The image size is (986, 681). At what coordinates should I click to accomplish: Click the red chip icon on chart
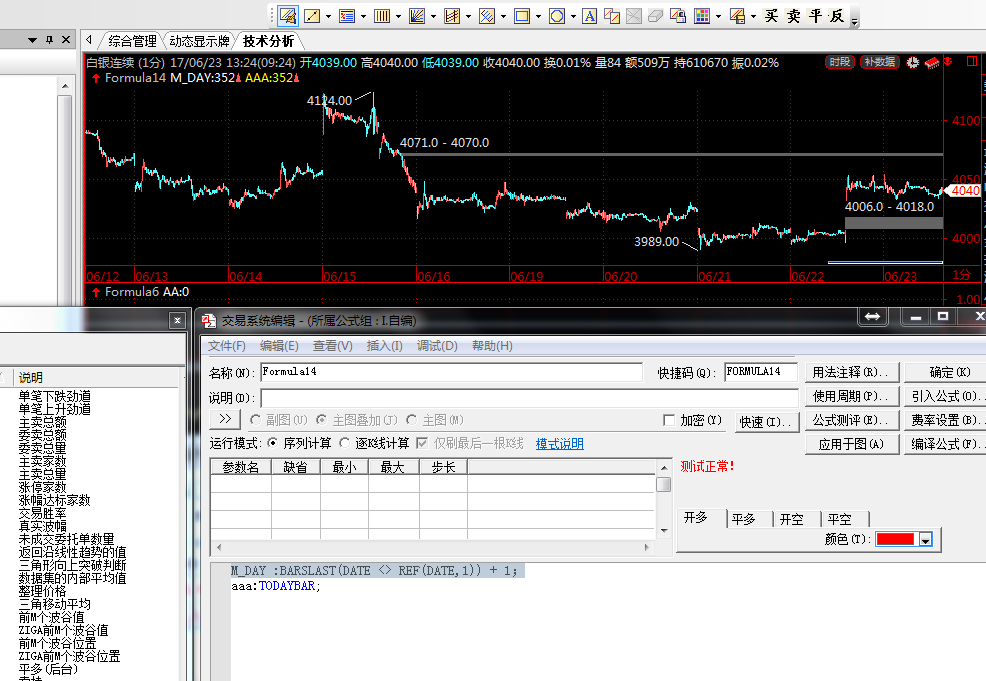(932, 62)
